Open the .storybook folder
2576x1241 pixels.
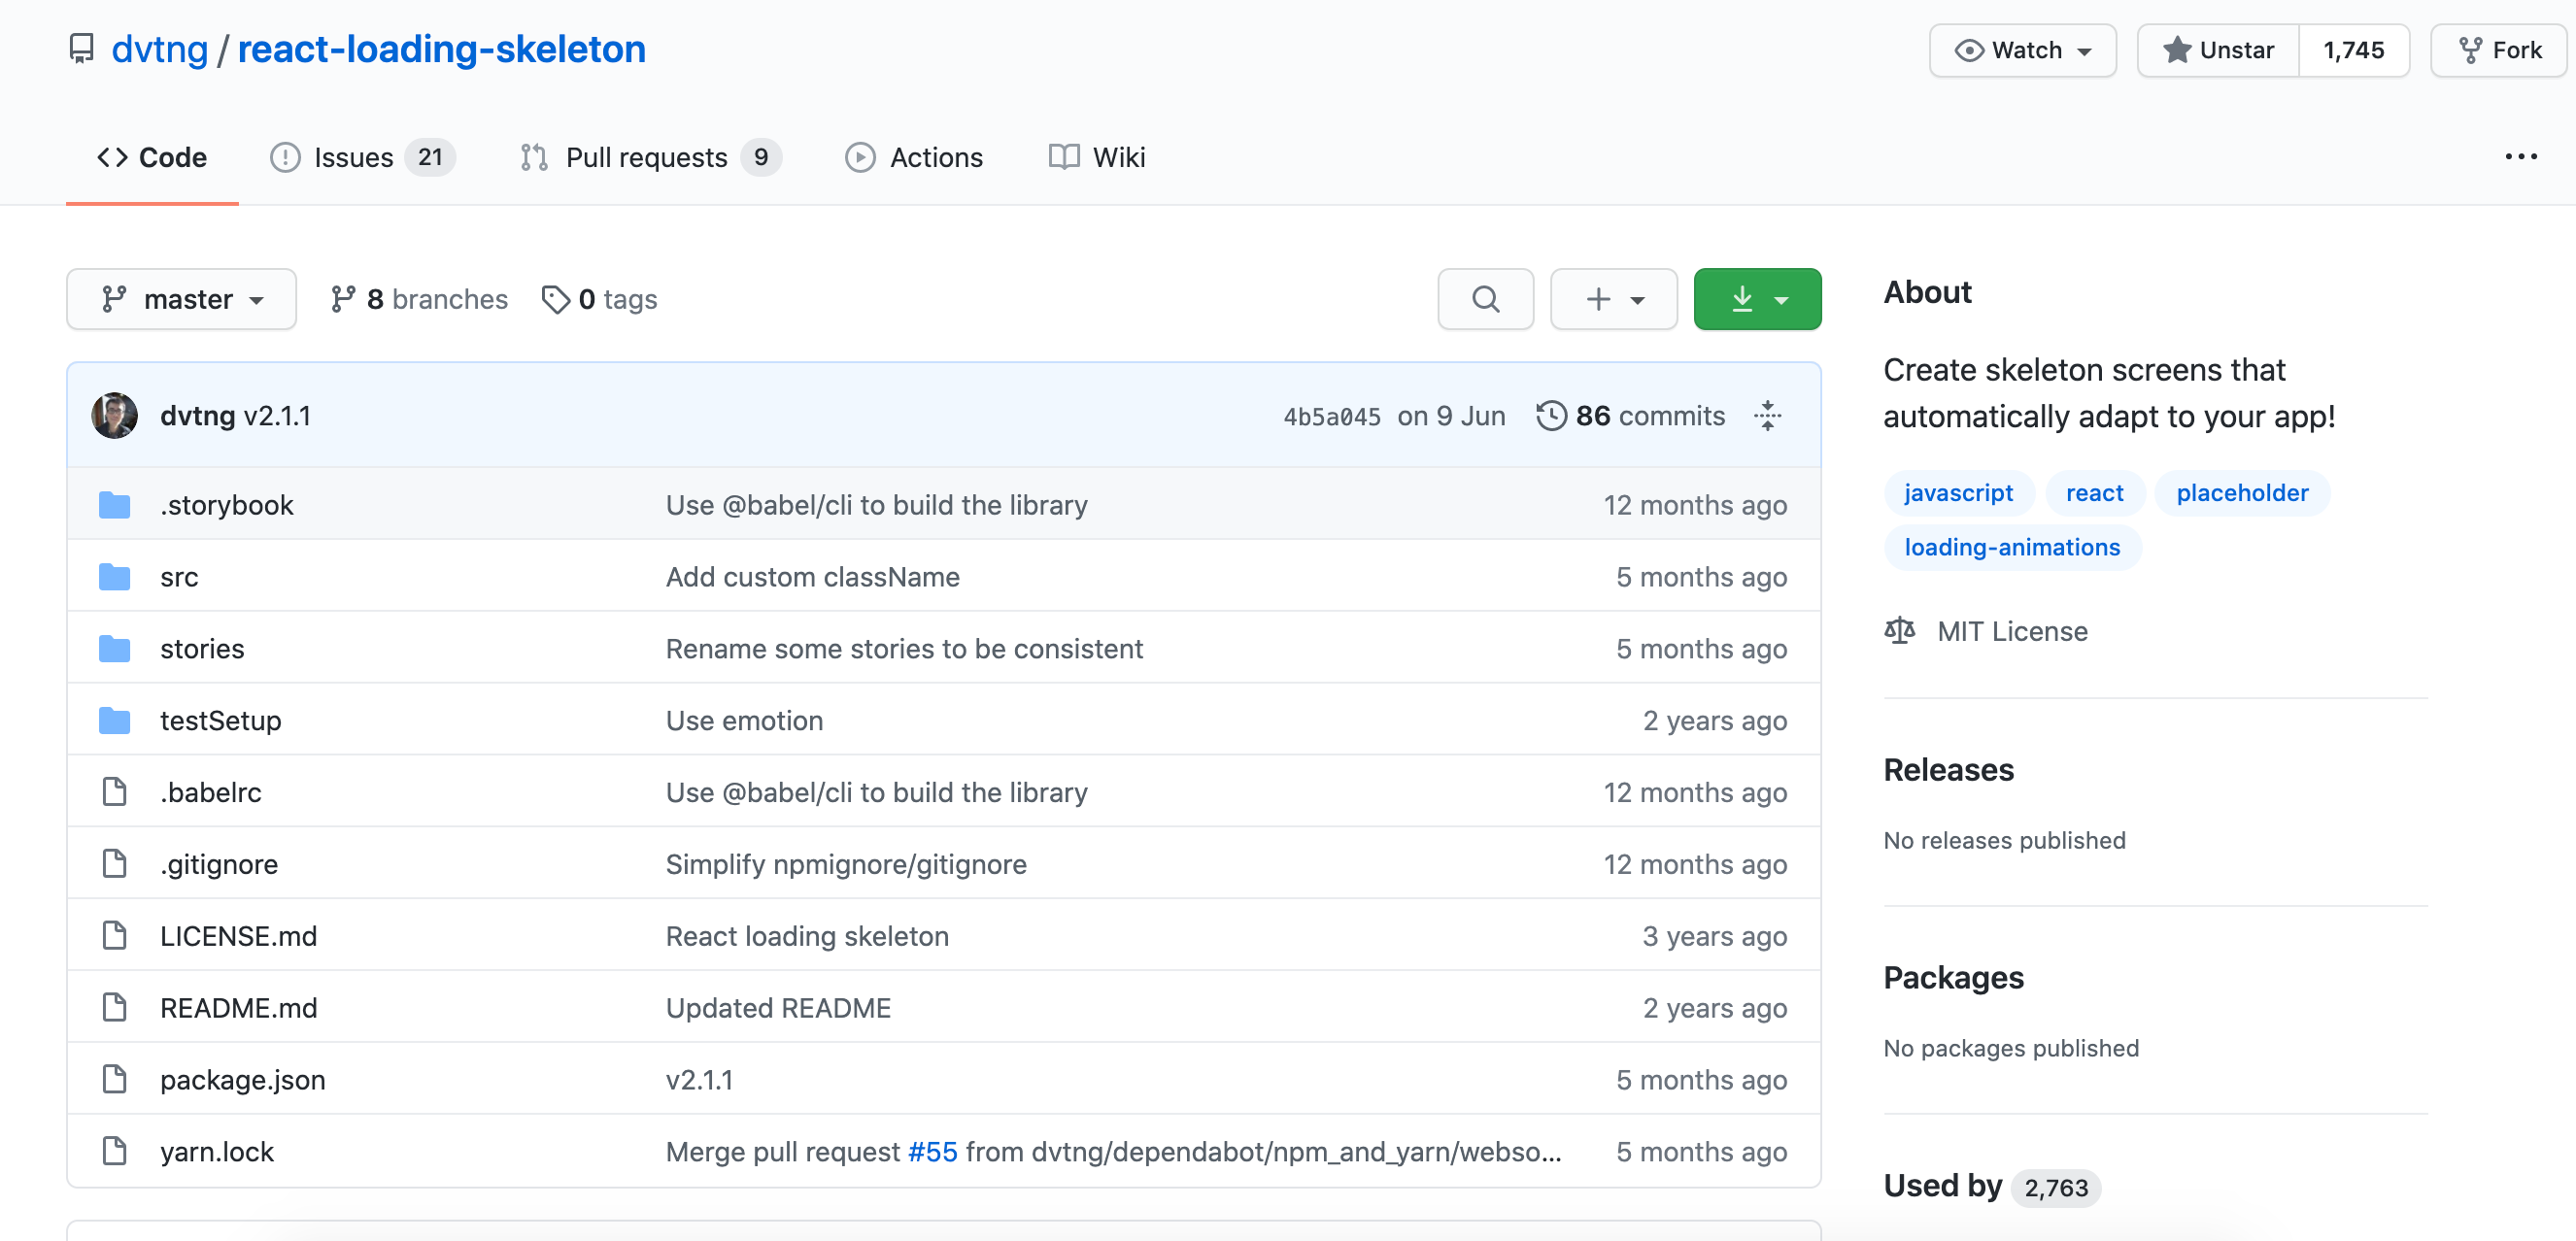click(x=226, y=505)
